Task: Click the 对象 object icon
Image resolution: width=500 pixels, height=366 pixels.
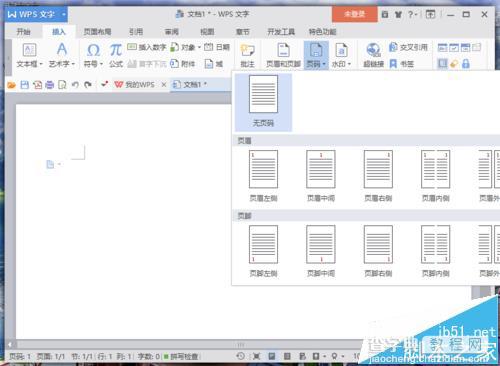Action: click(175, 47)
